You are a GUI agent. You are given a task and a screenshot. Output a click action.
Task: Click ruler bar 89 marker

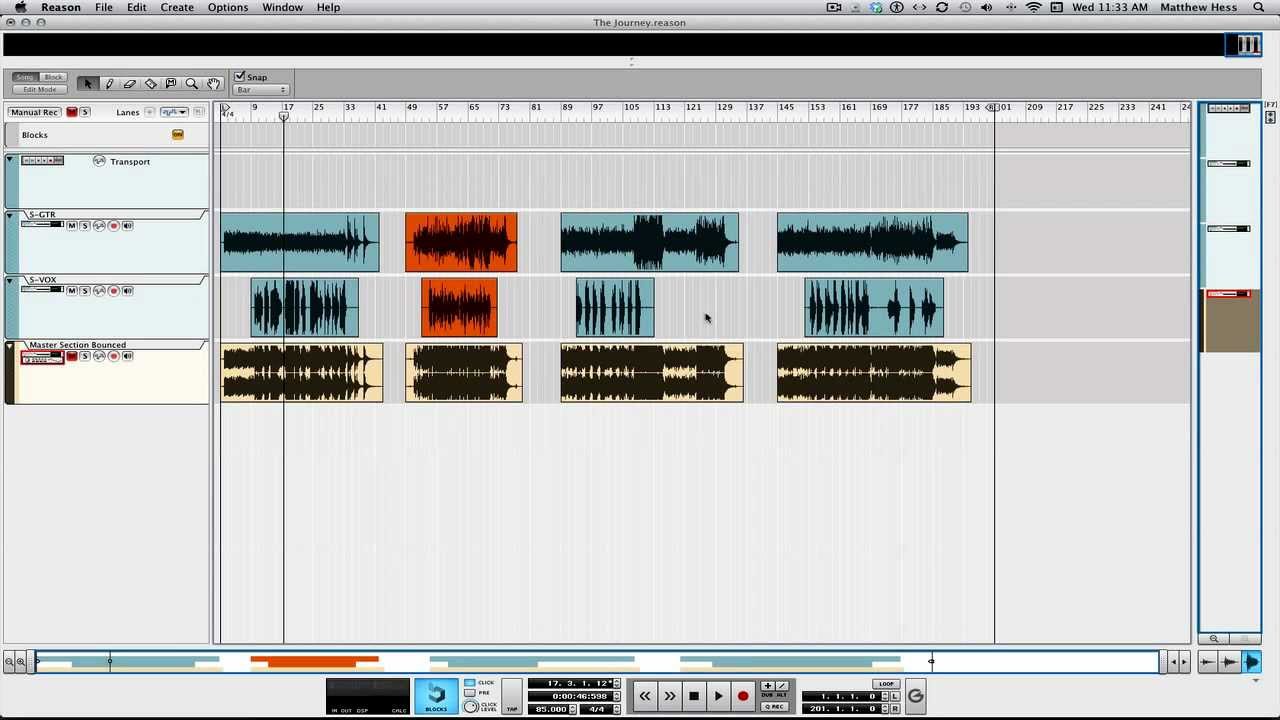567,107
